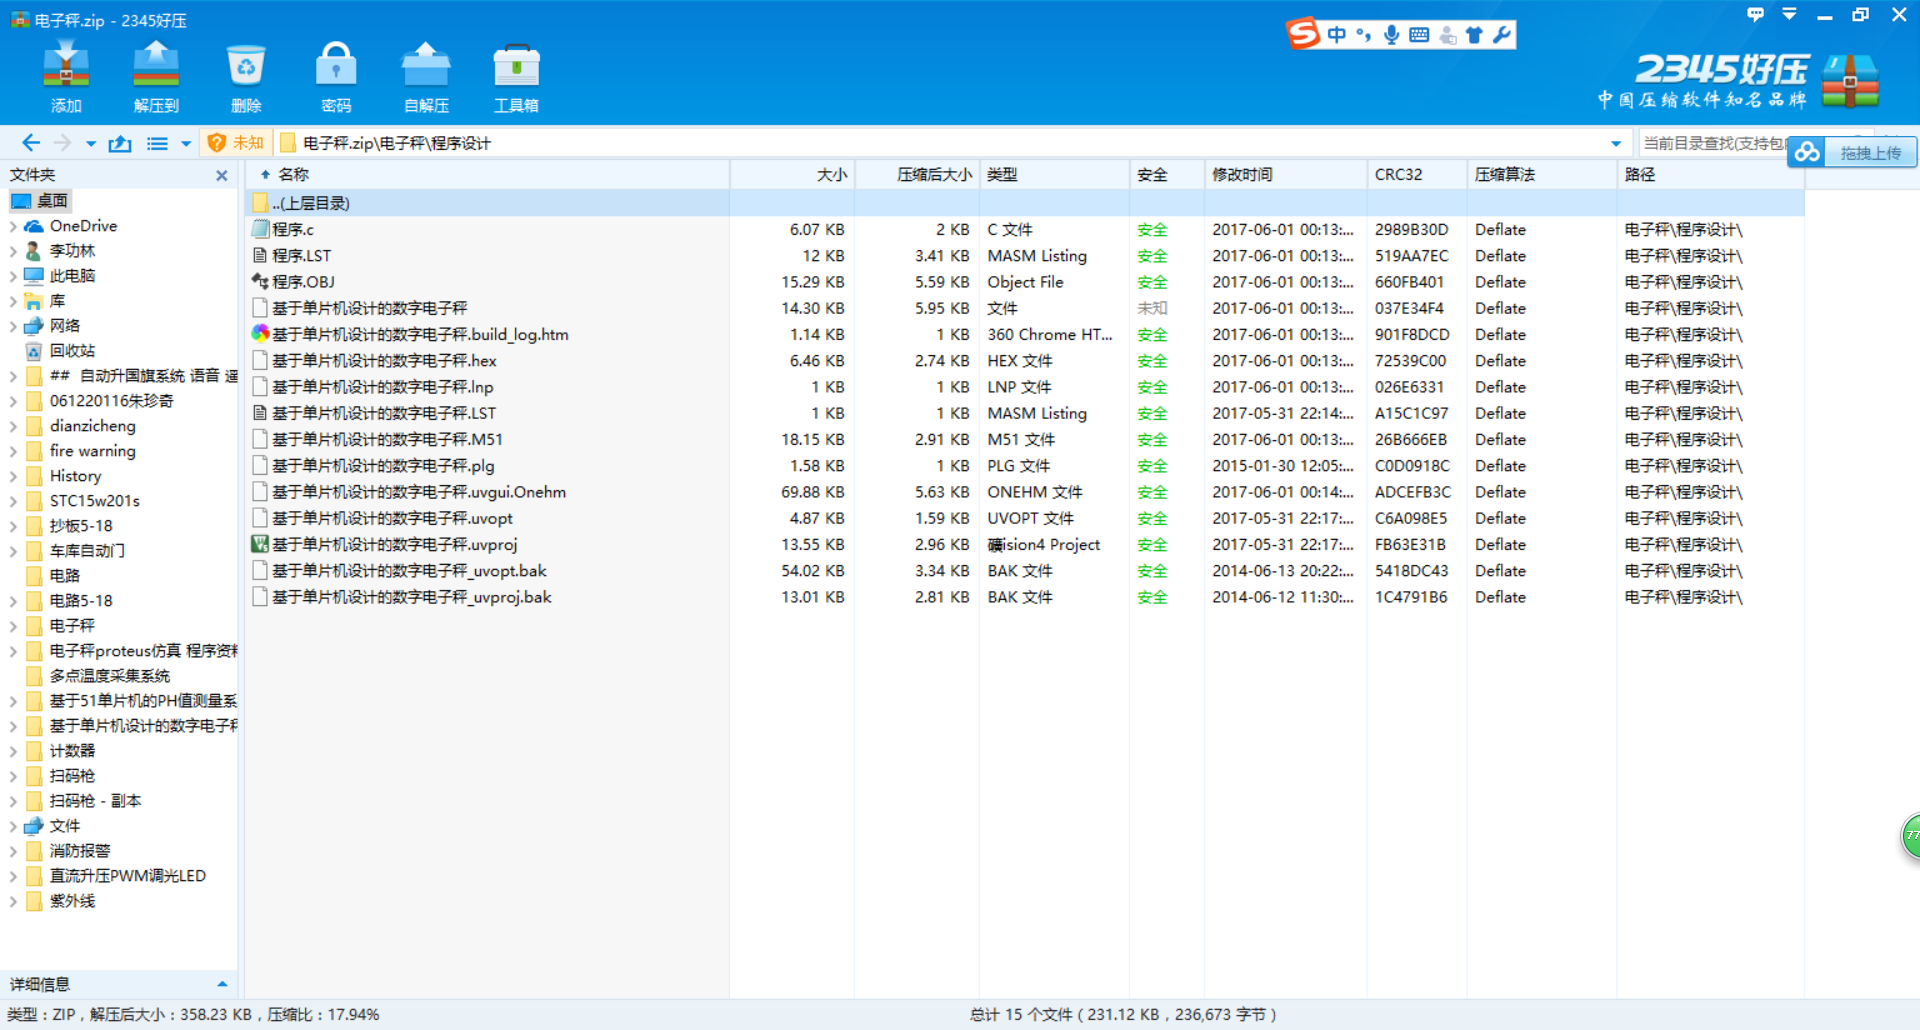Viewport: 1920px width, 1030px height.
Task: Click the 未知 security shield indicator
Action: [x=236, y=143]
